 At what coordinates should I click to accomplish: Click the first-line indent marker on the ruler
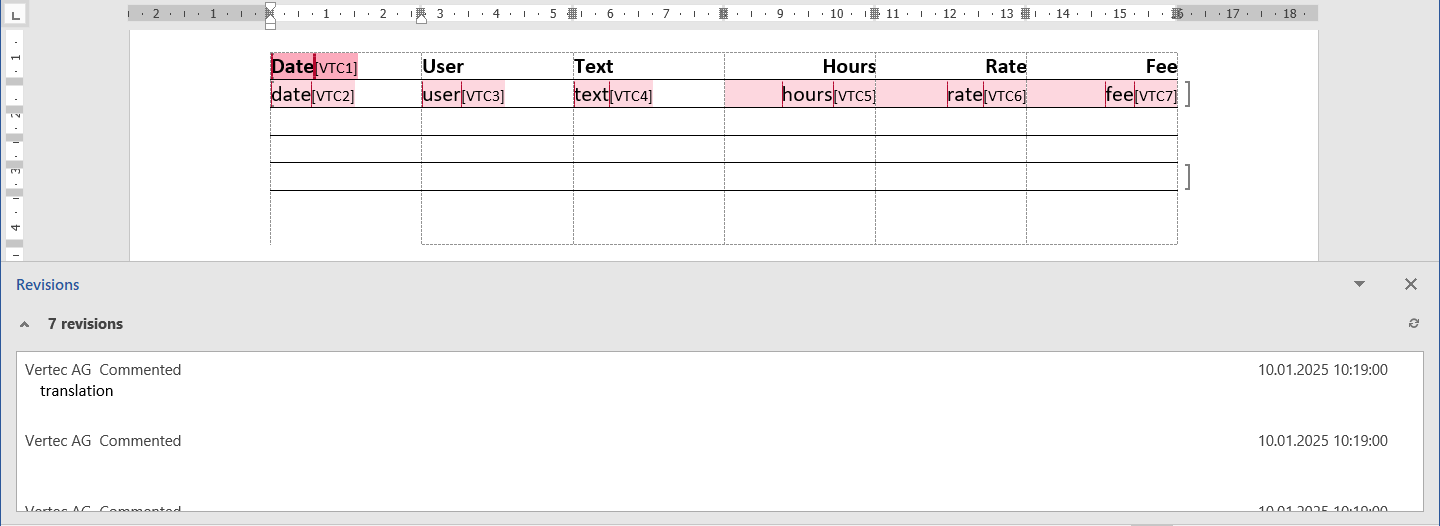[x=270, y=8]
